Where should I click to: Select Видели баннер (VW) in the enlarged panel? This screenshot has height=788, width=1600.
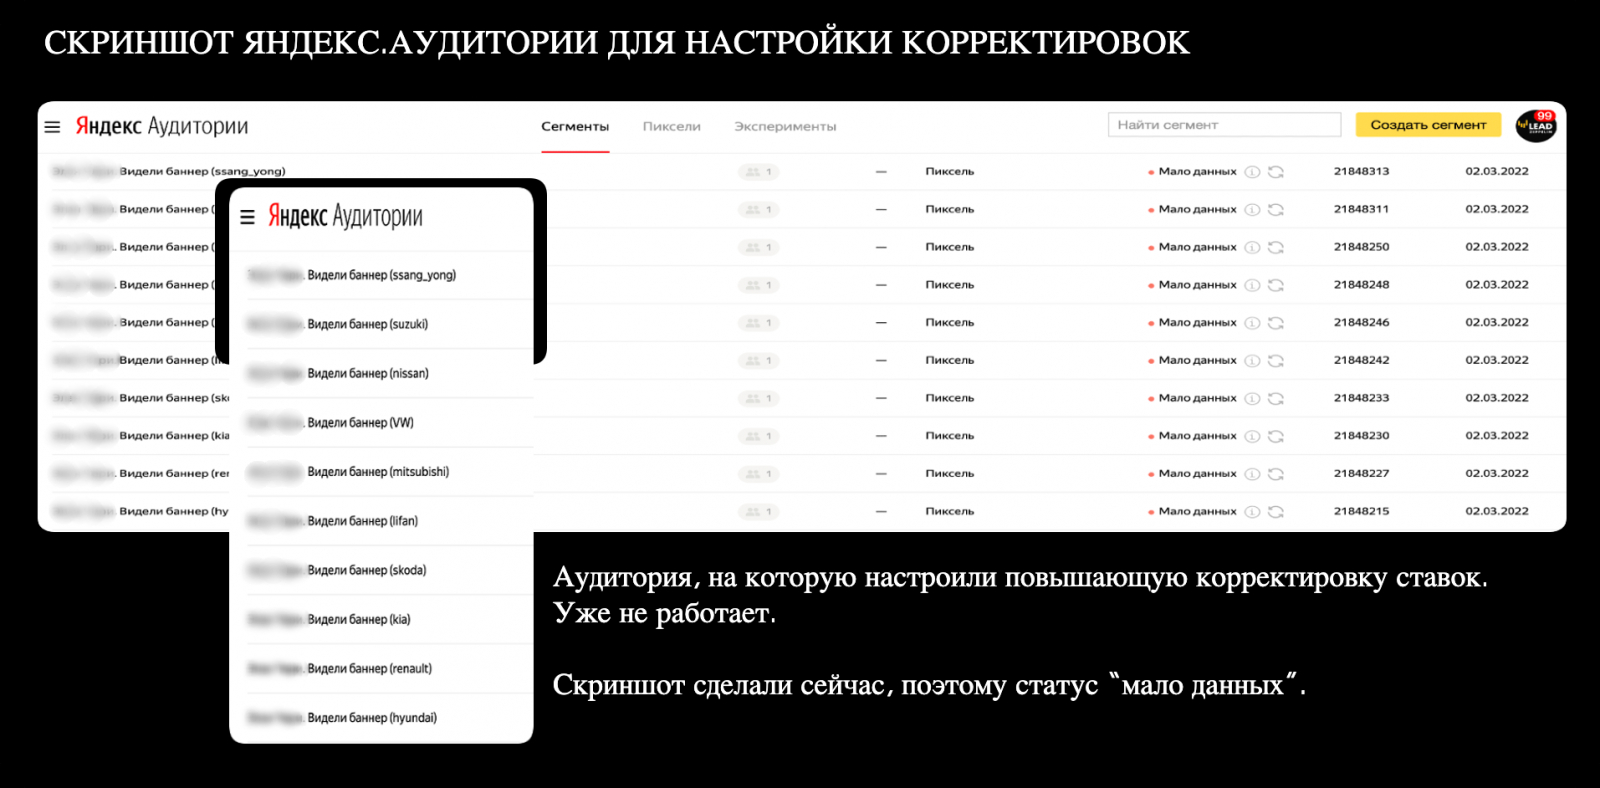(360, 422)
